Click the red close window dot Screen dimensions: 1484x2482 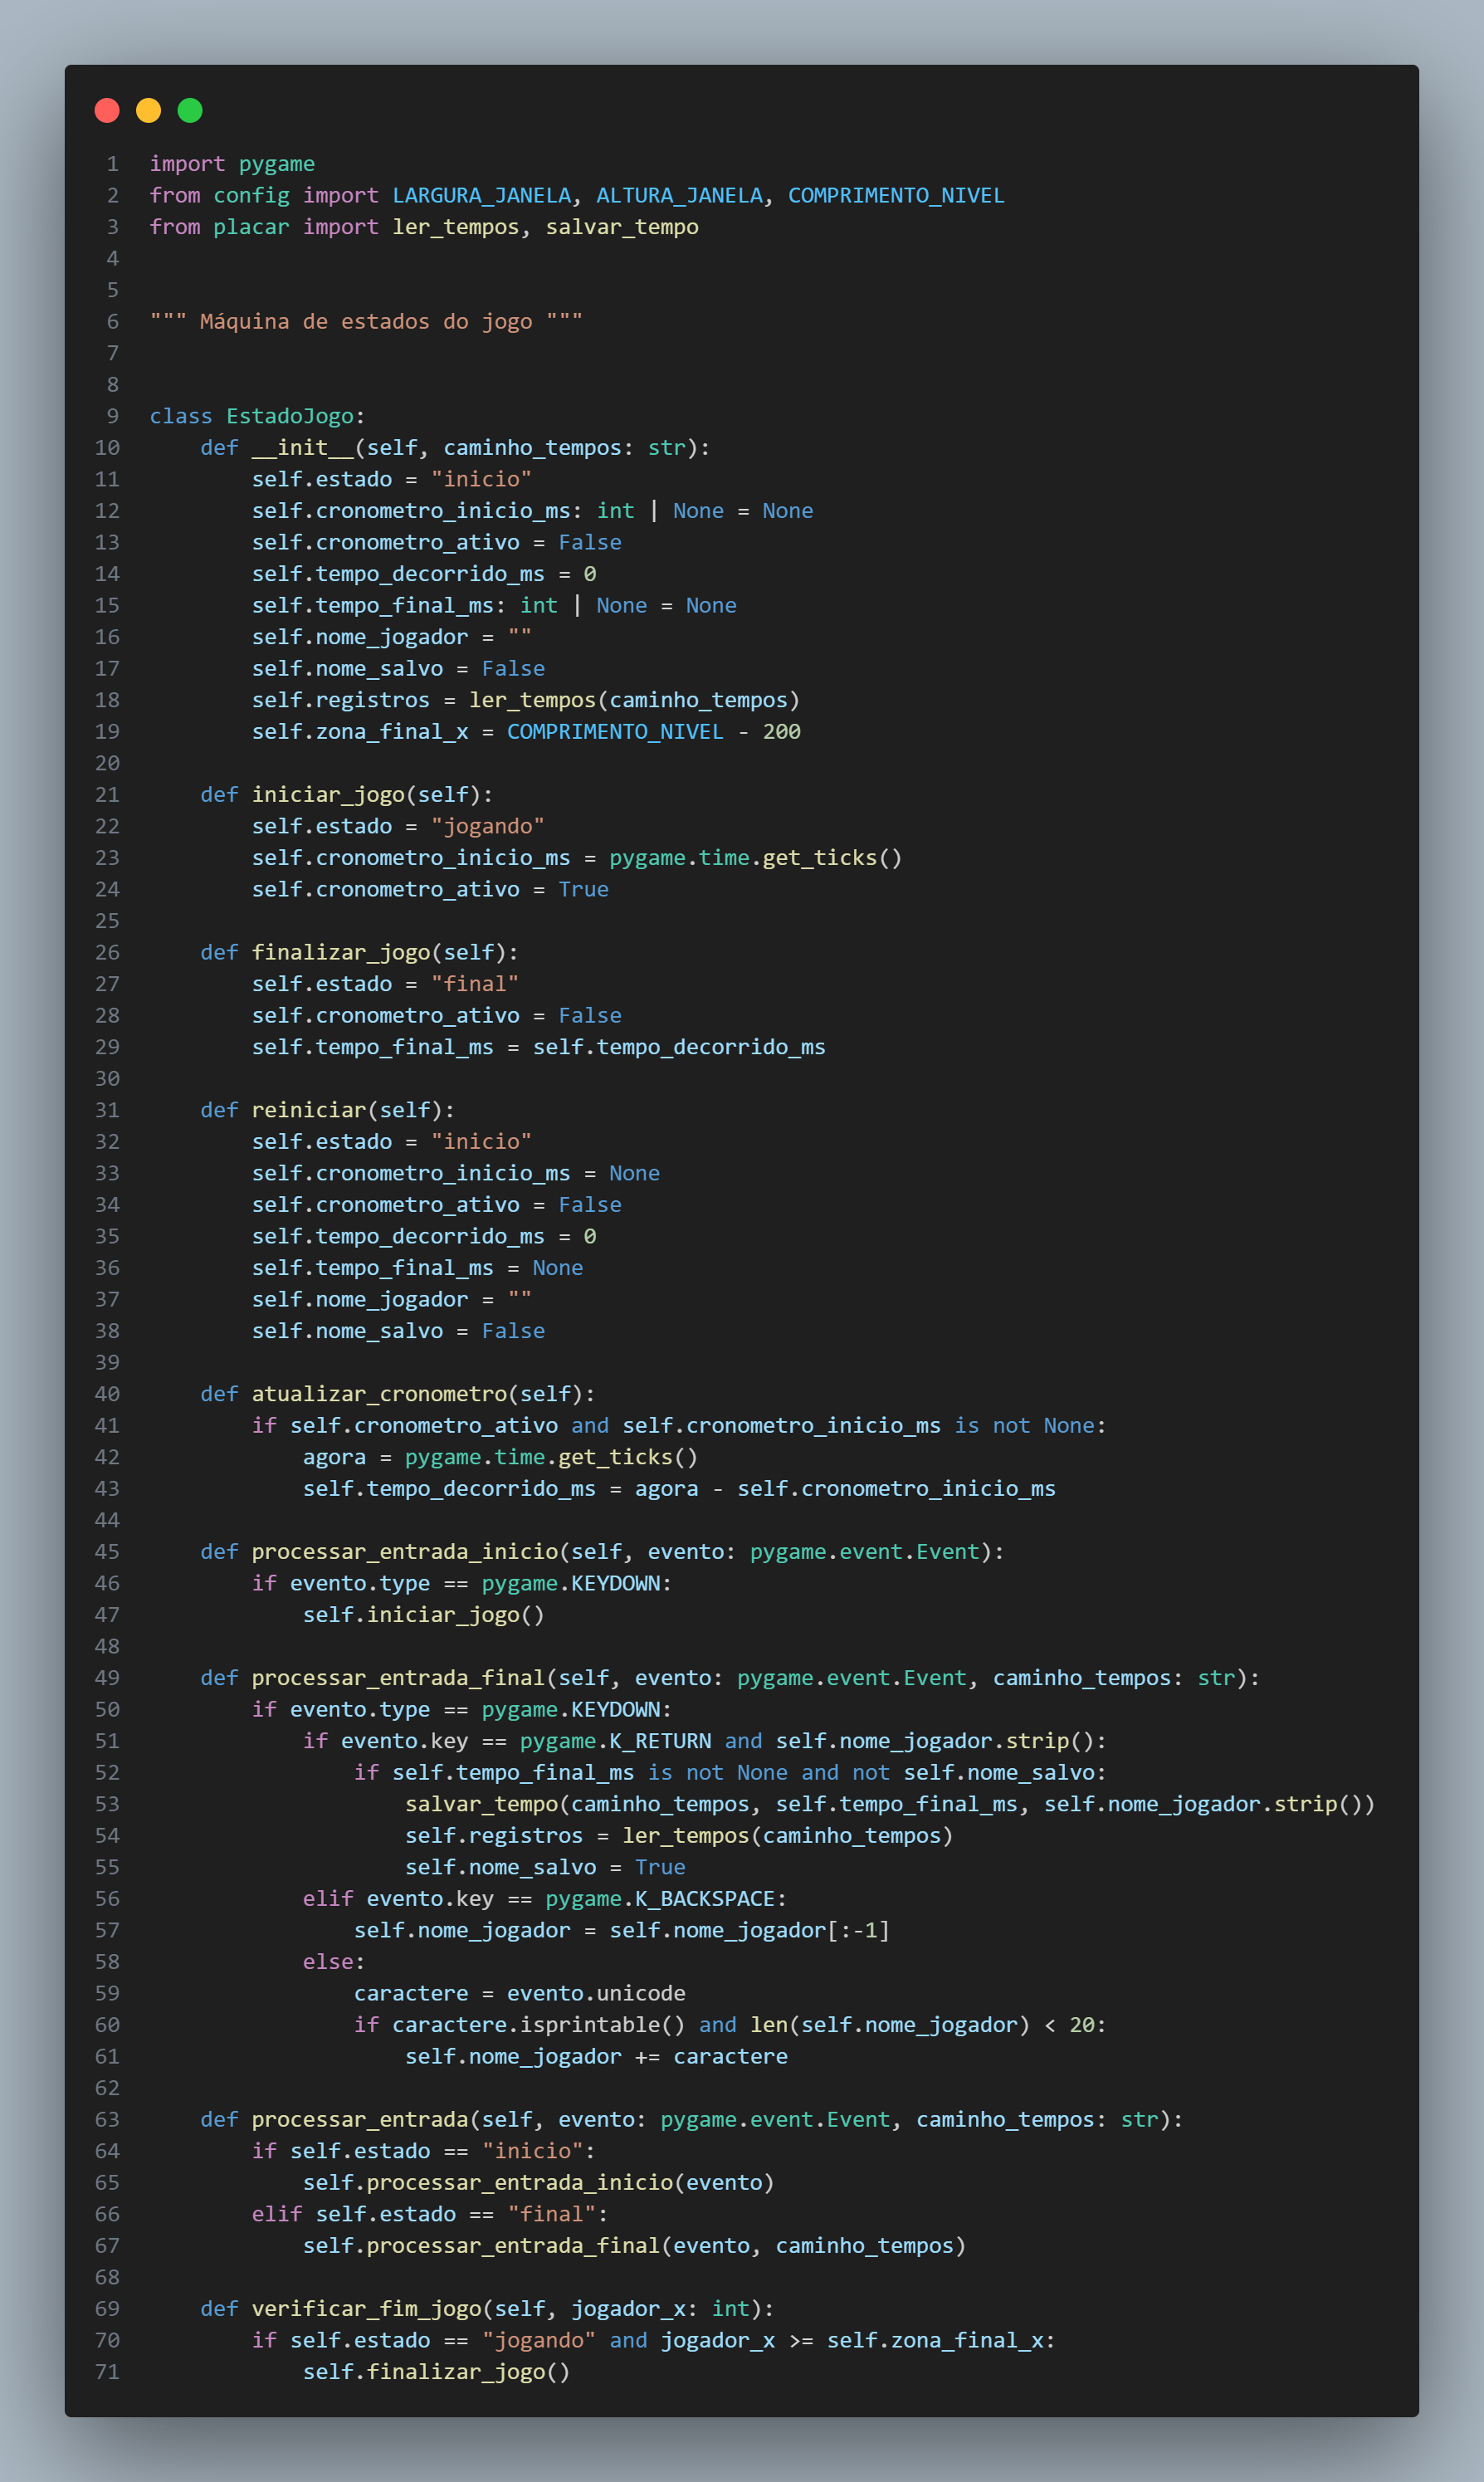(x=107, y=110)
